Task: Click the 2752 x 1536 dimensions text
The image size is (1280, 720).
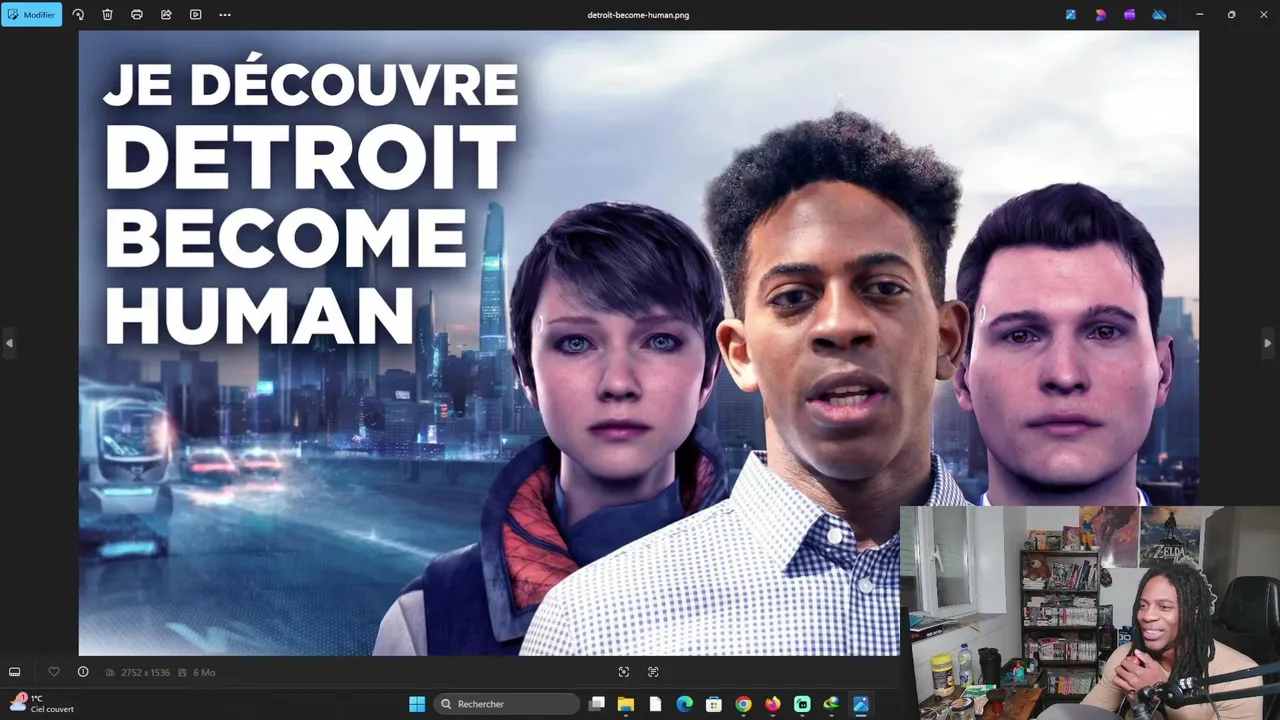Action: 146,673
